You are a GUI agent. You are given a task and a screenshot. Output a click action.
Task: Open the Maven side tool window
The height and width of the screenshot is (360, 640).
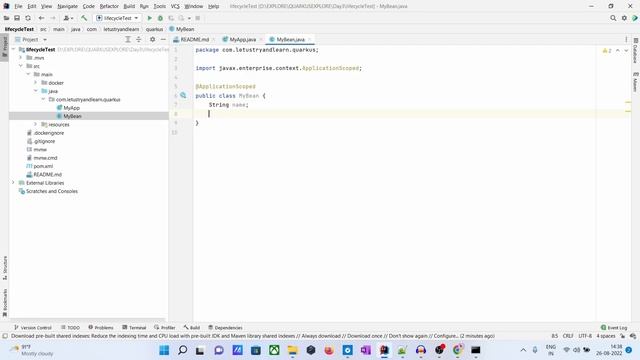pos(635,82)
